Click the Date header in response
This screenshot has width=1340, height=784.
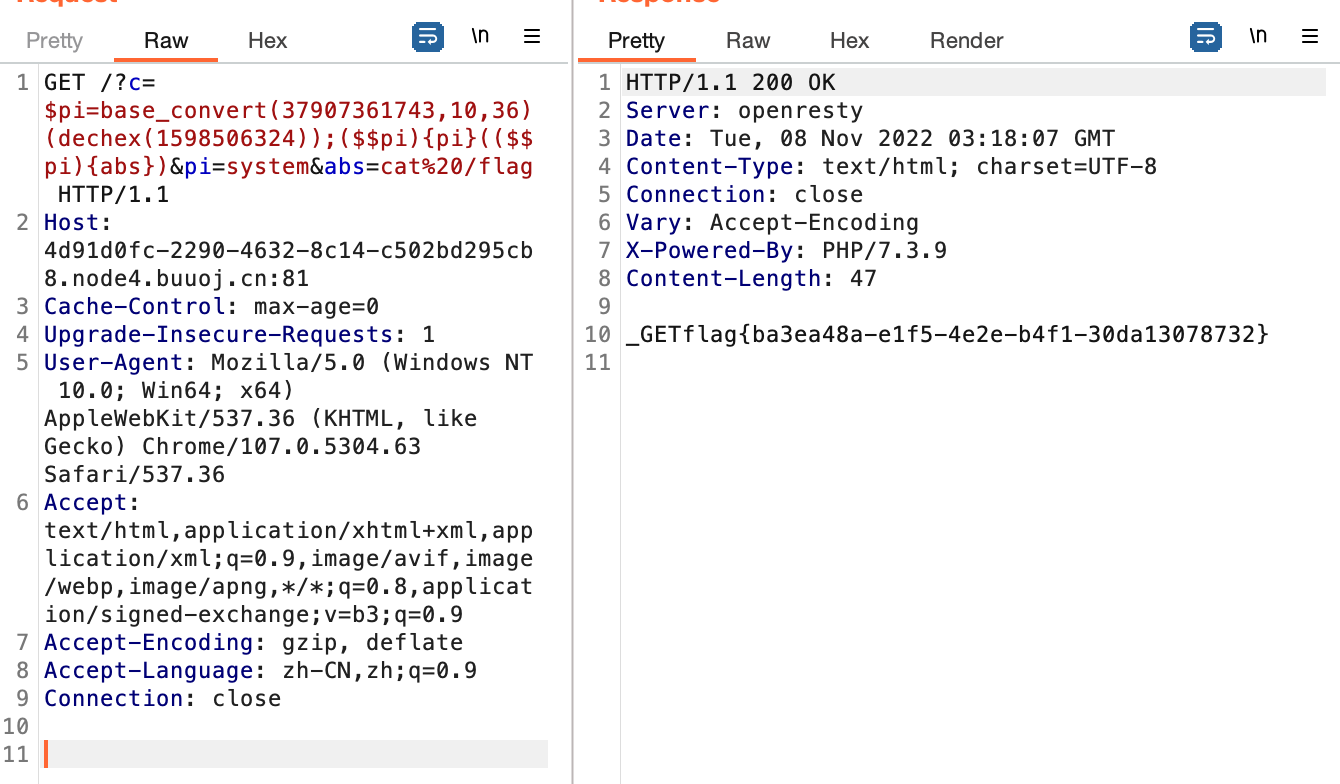(x=870, y=138)
